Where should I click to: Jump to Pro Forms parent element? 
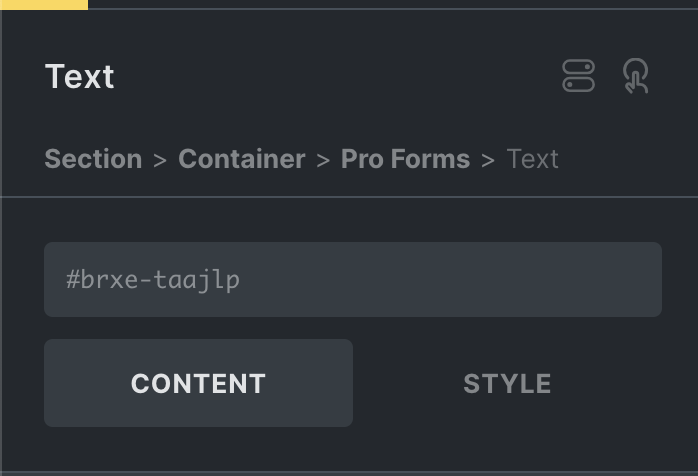tap(405, 159)
